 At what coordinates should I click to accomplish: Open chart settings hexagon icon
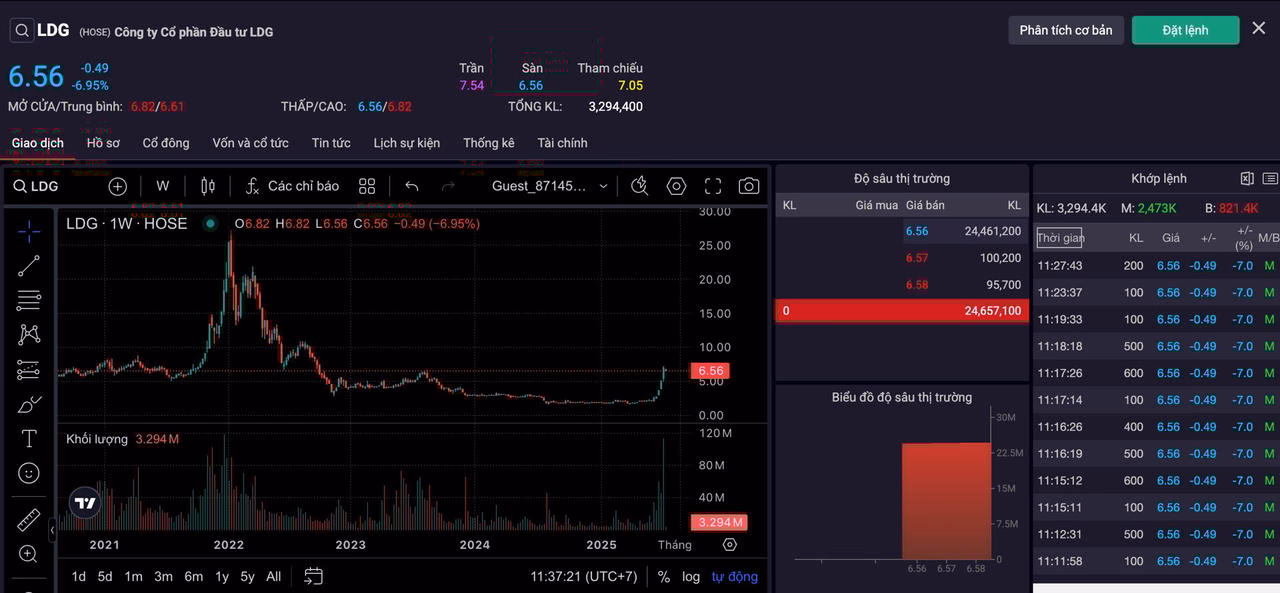(x=677, y=186)
